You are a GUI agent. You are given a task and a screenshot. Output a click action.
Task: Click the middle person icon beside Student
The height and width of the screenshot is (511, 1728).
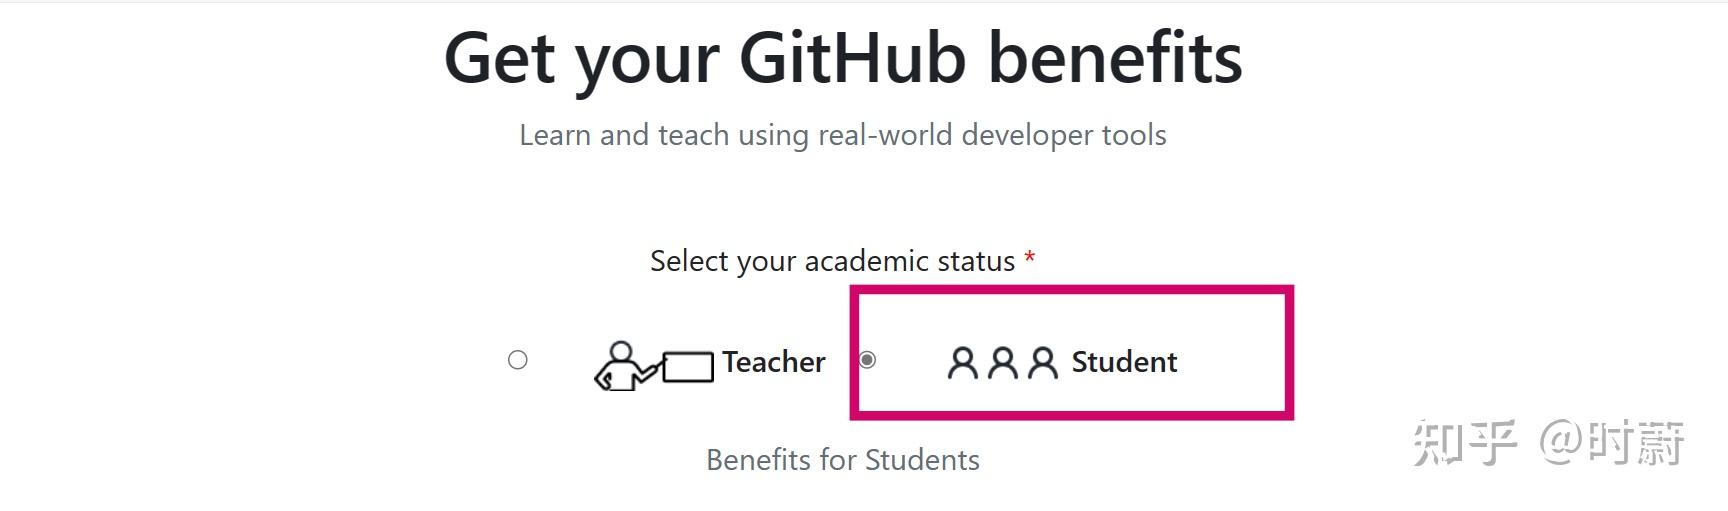click(1002, 362)
